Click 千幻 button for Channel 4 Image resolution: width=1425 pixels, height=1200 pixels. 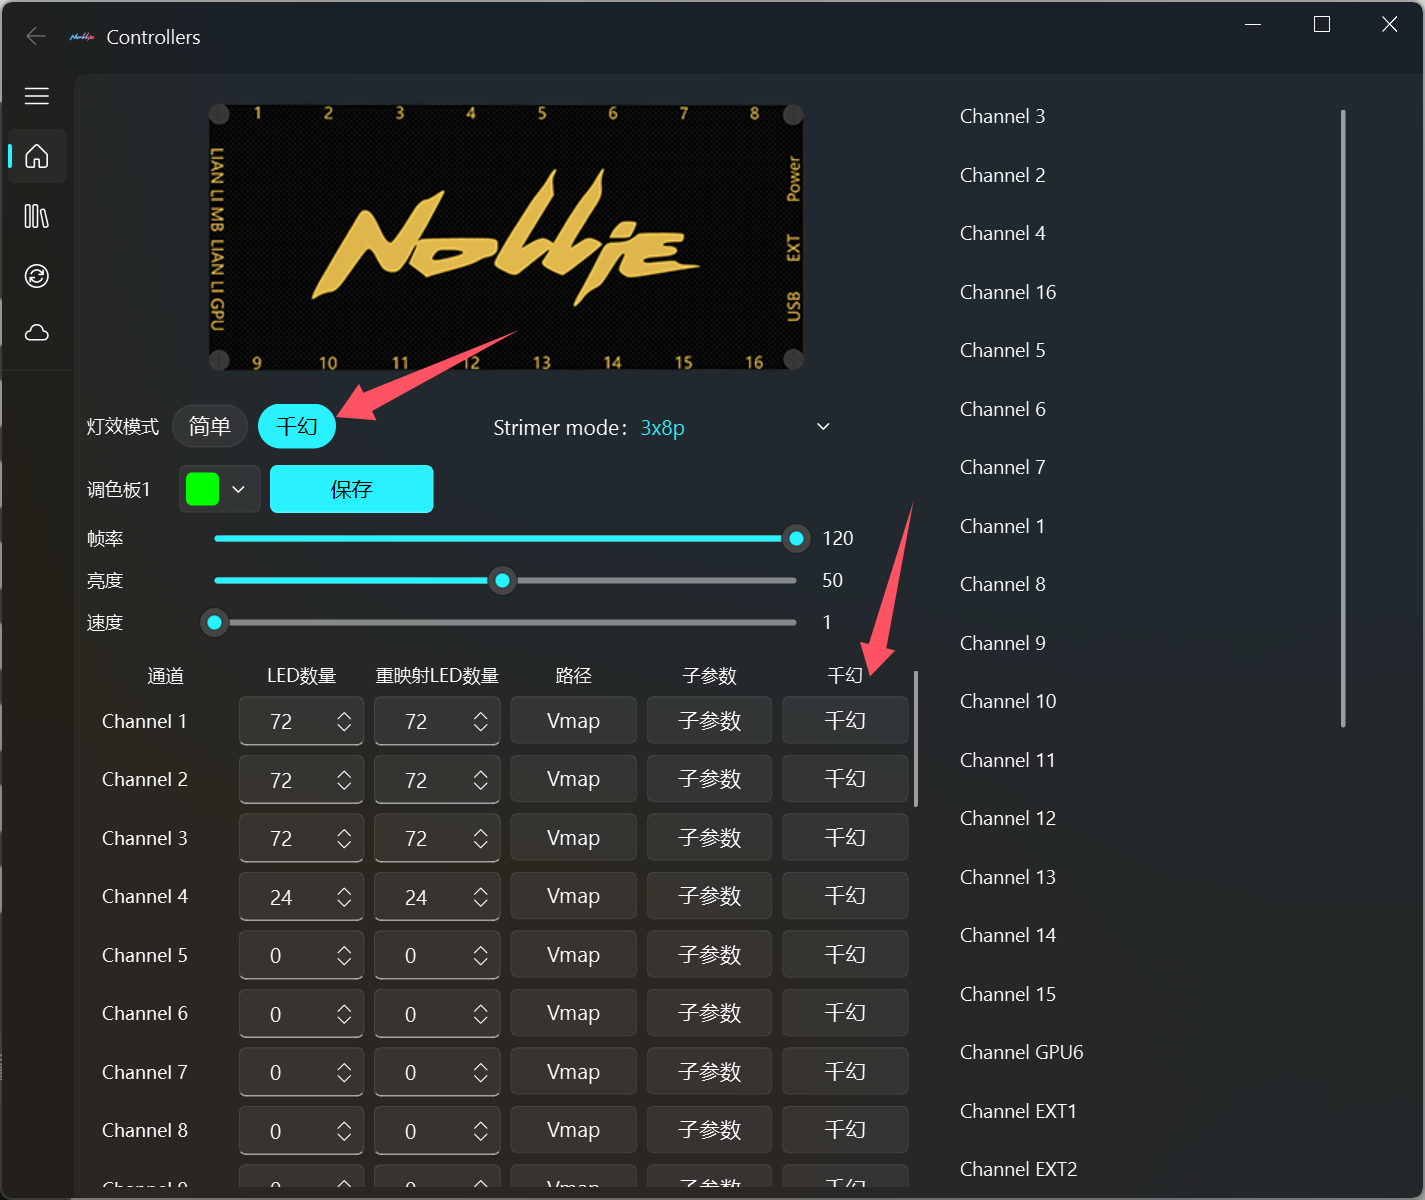[x=845, y=896]
